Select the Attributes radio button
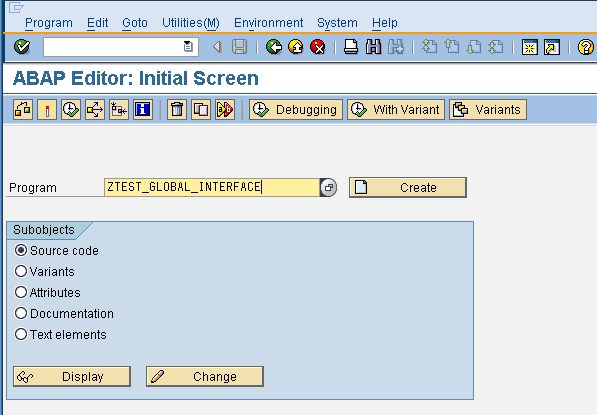The height and width of the screenshot is (415, 597). tap(21, 292)
